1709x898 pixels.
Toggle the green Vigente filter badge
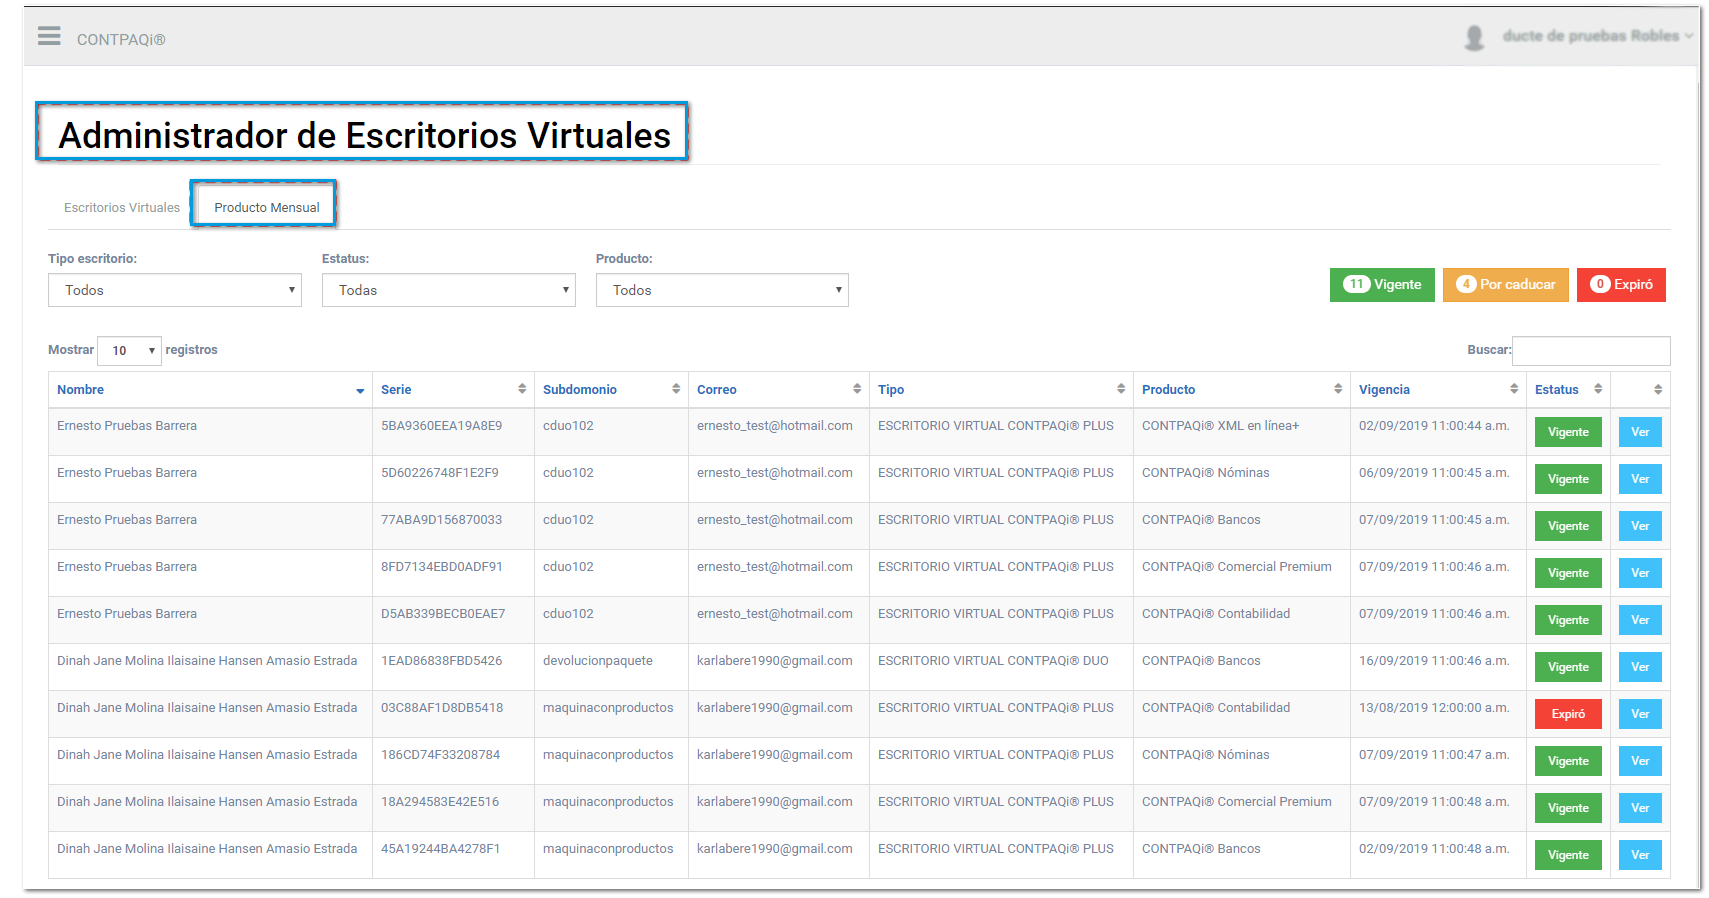click(1381, 285)
